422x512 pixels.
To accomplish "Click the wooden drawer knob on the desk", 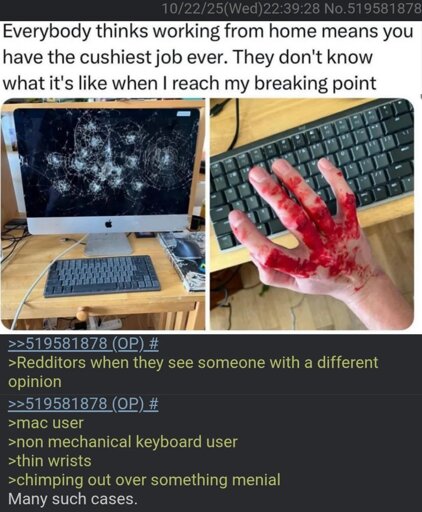I will coord(82,314).
